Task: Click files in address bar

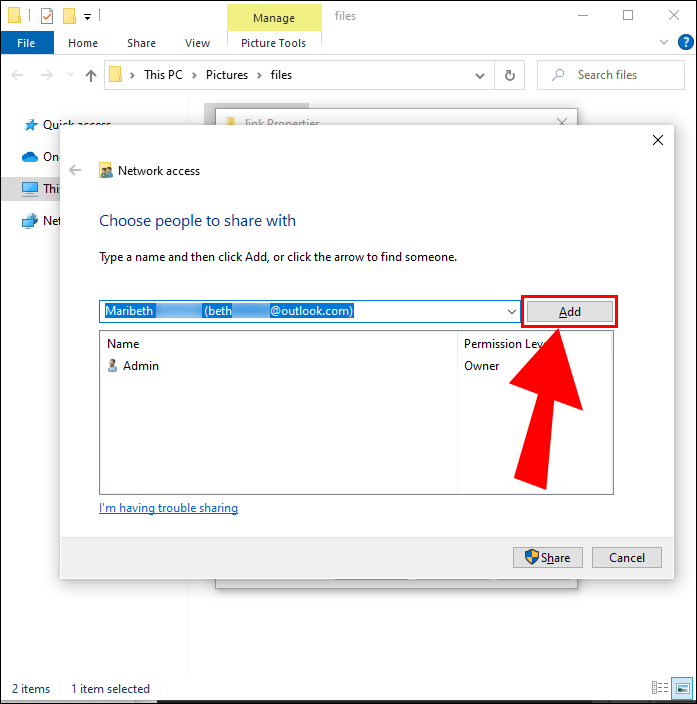Action: (x=281, y=75)
